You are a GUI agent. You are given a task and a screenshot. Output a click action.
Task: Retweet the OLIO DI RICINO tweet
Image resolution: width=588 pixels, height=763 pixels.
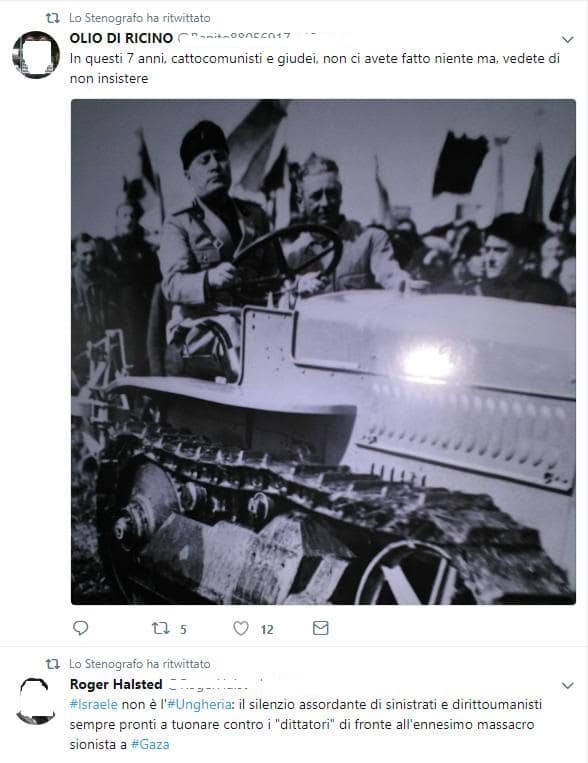pyautogui.click(x=161, y=628)
